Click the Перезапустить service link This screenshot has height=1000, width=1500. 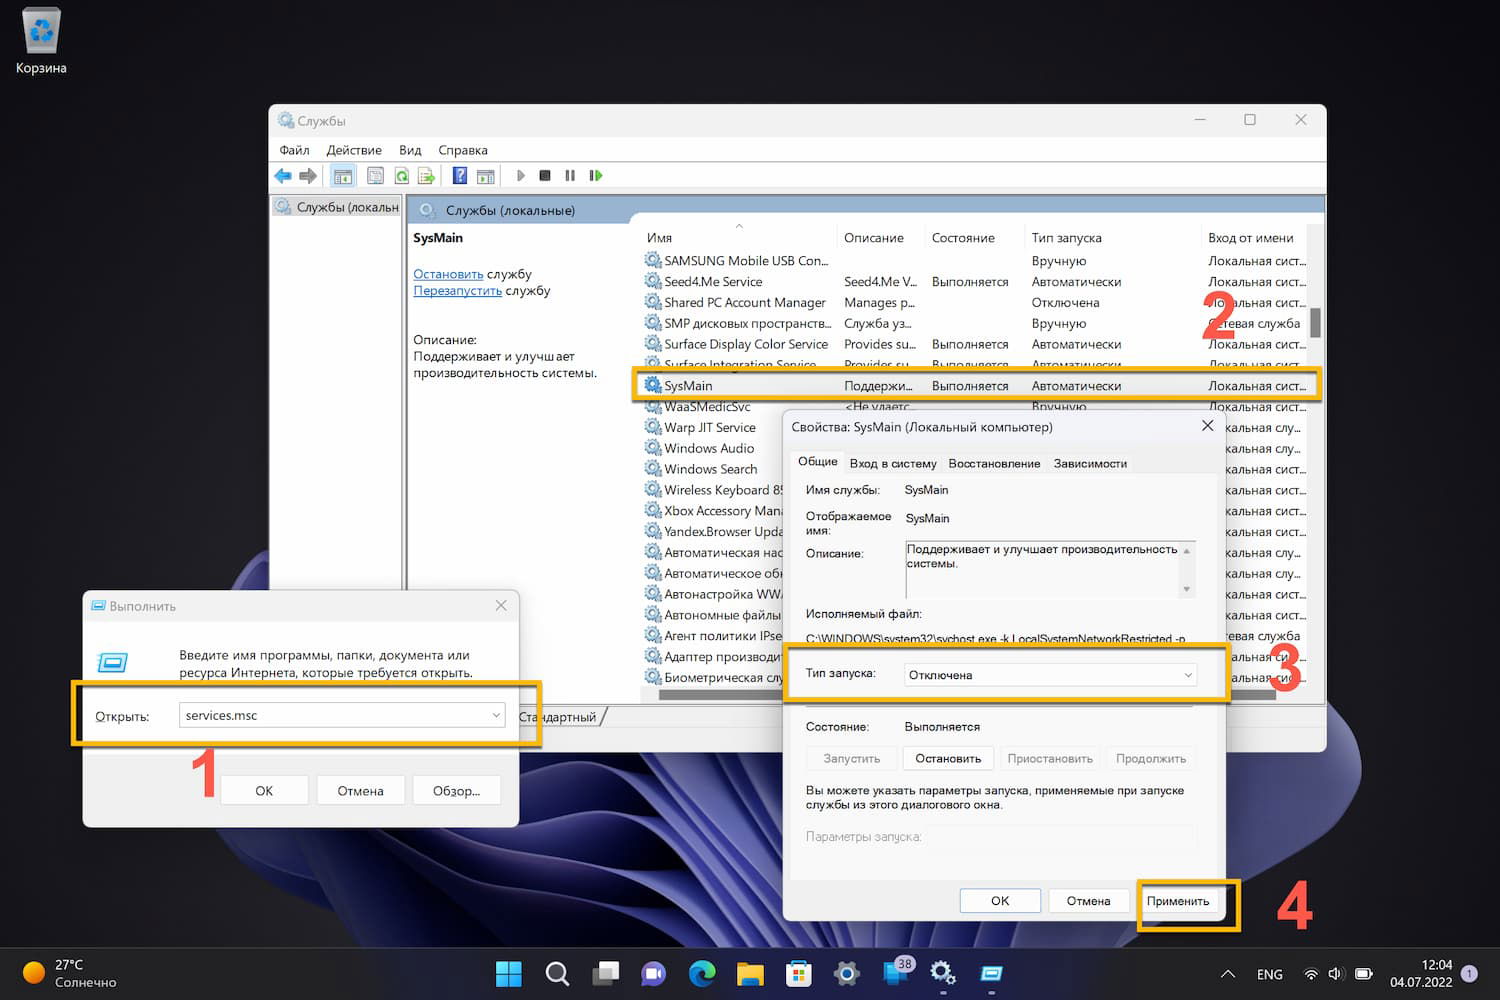pyautogui.click(x=457, y=291)
